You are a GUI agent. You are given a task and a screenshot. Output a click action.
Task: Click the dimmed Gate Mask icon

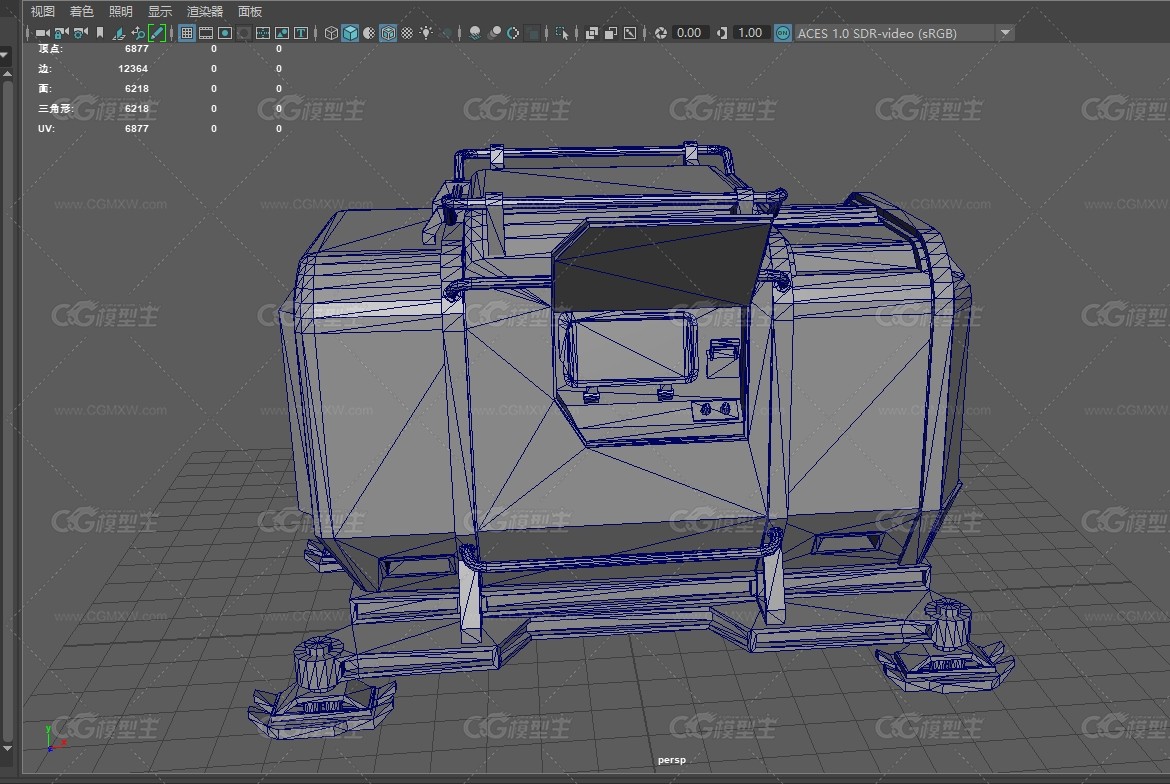coord(243,33)
